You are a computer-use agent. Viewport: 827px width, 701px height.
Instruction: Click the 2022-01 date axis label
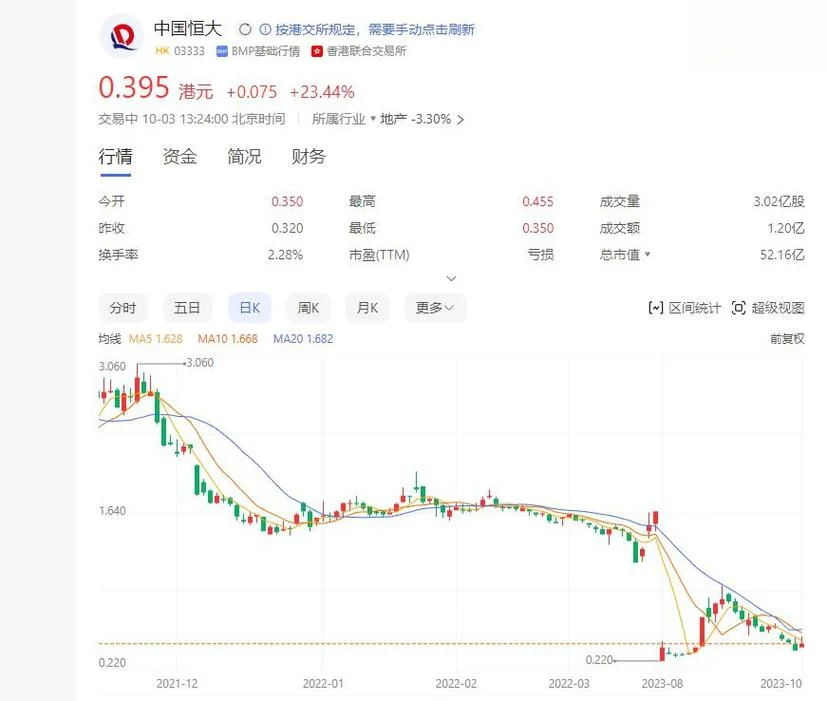pyautogui.click(x=323, y=684)
